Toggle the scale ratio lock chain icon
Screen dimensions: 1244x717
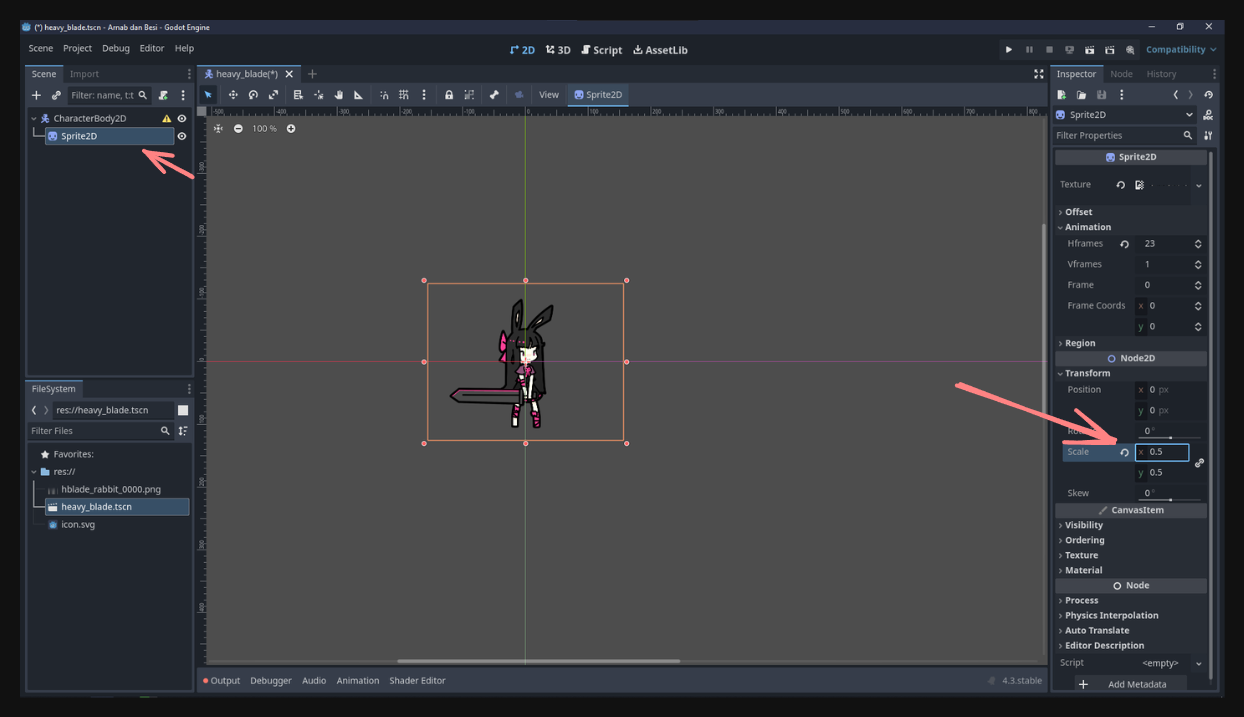click(1199, 463)
